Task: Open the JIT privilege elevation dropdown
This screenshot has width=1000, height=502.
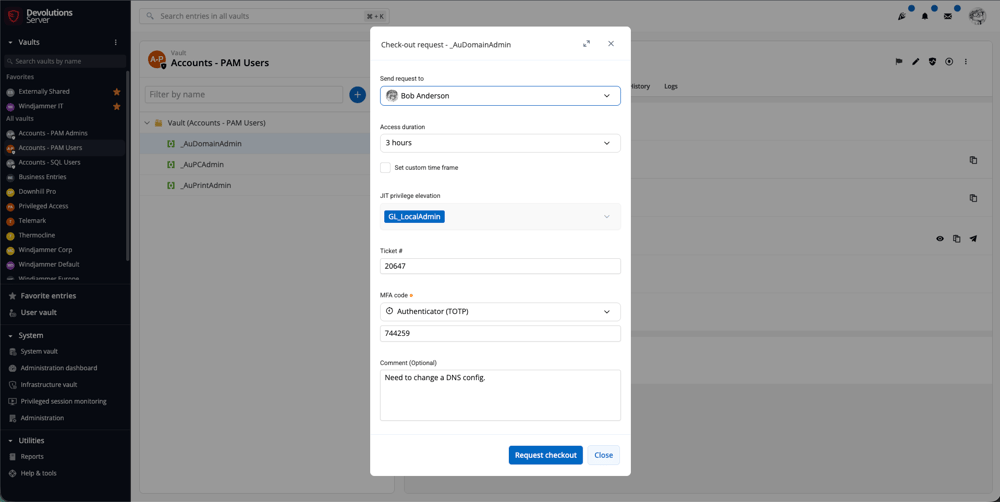Action: click(500, 217)
